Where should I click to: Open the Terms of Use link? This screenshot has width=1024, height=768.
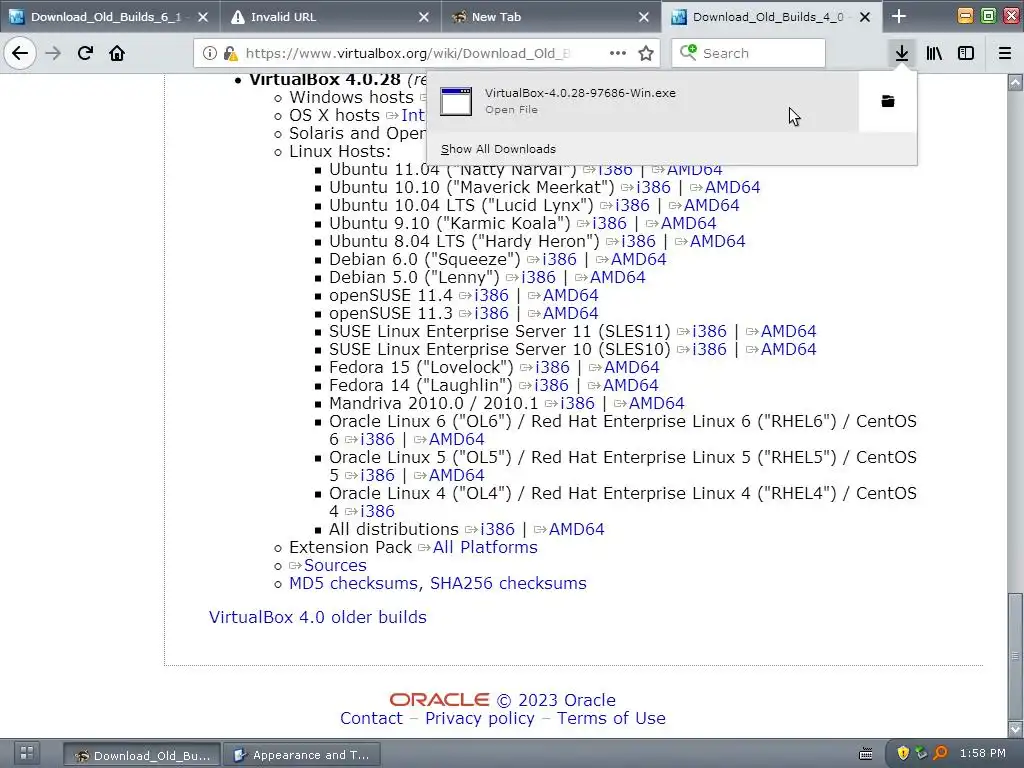pos(611,718)
